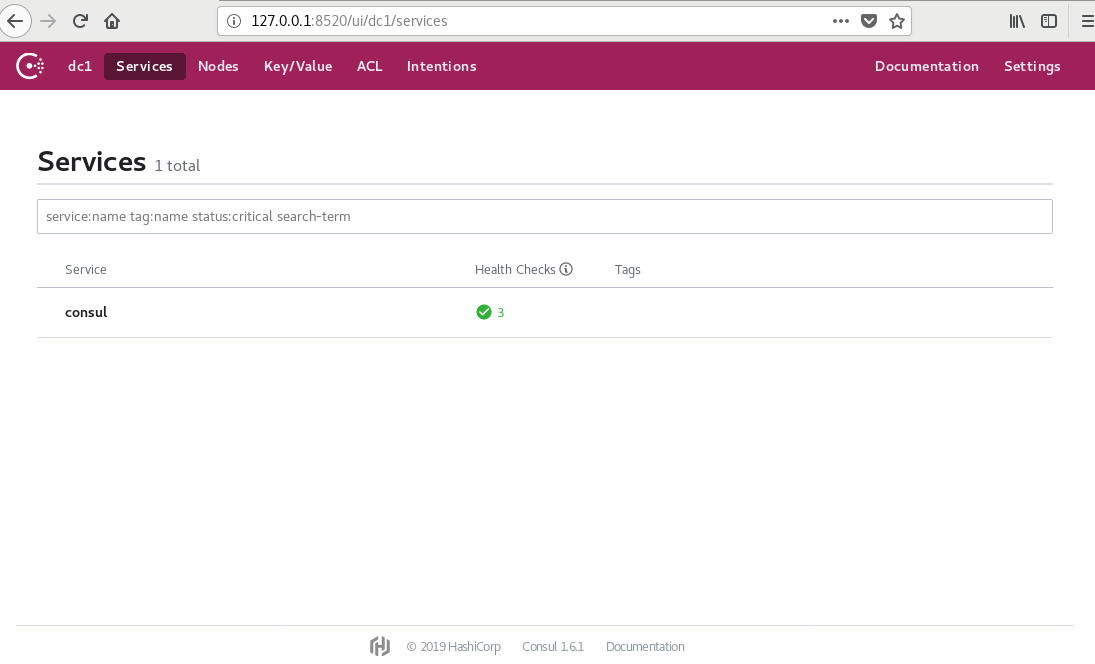Click the Consul logo icon
The image size is (1095, 664).
pyautogui.click(x=30, y=66)
